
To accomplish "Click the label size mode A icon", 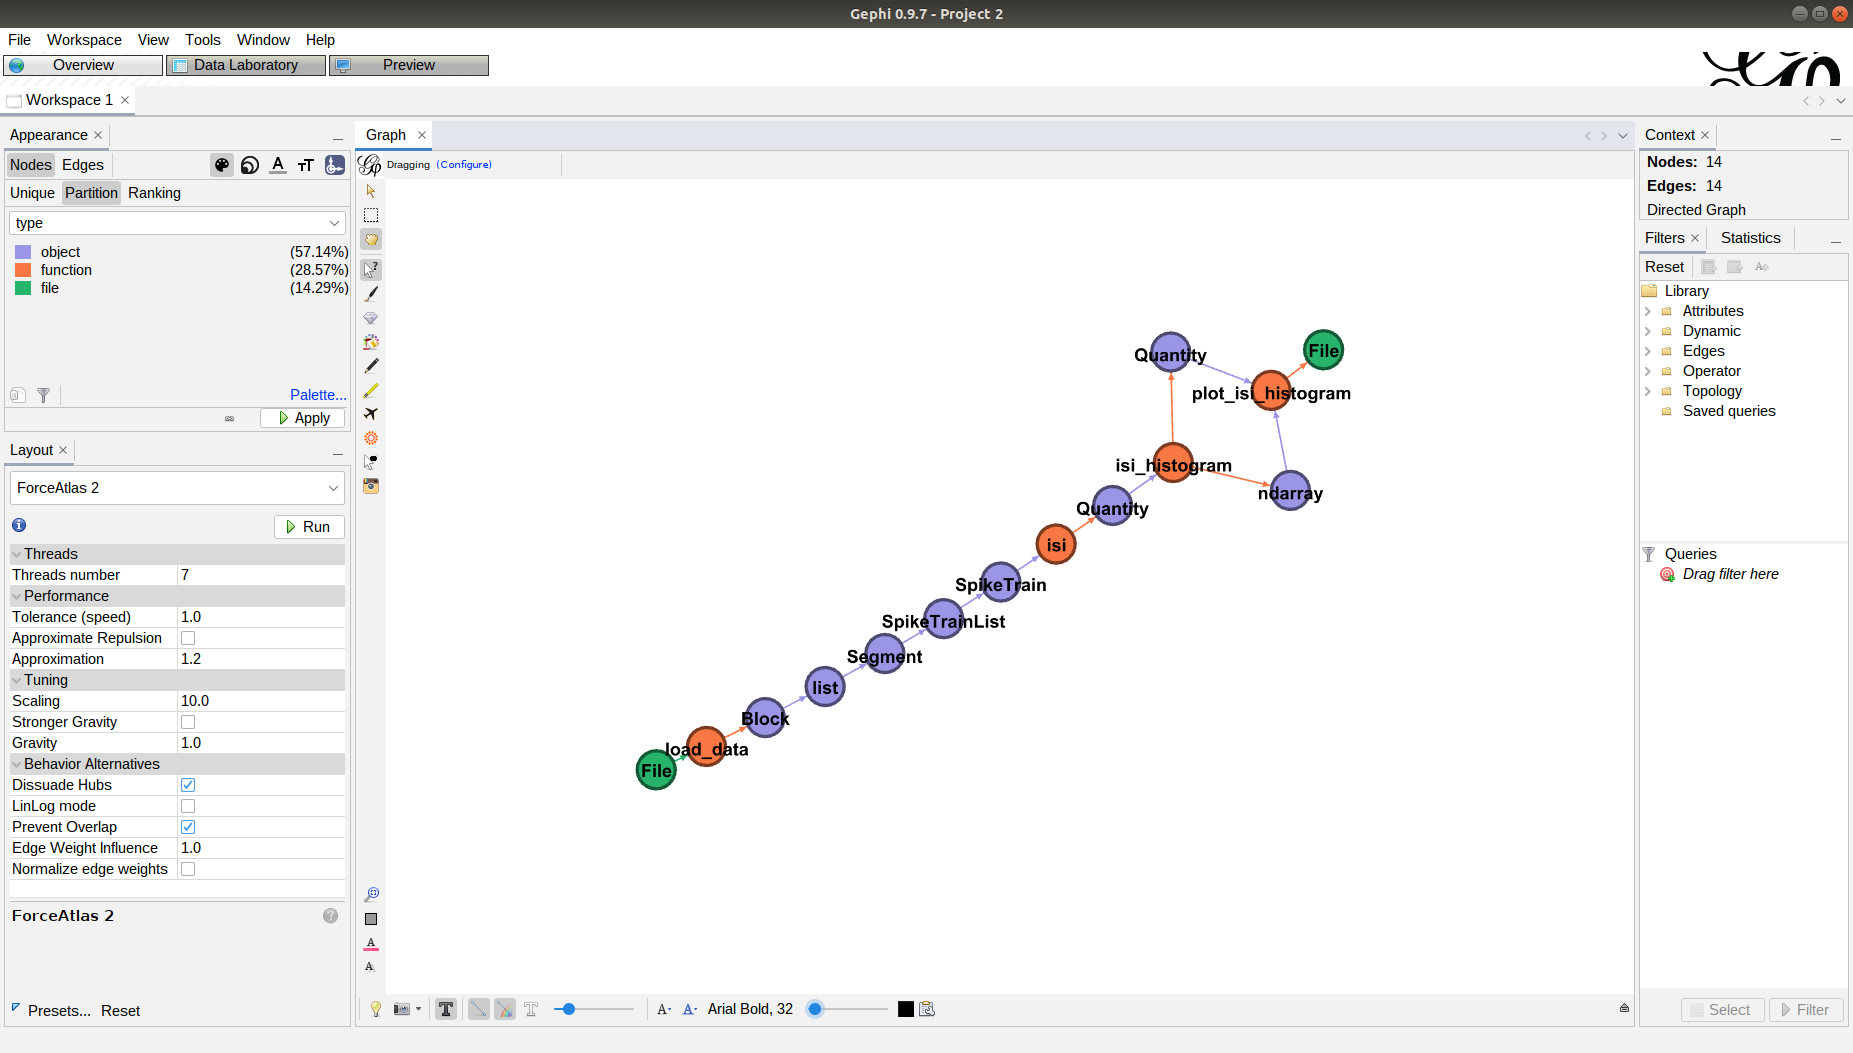I will click(x=664, y=1009).
